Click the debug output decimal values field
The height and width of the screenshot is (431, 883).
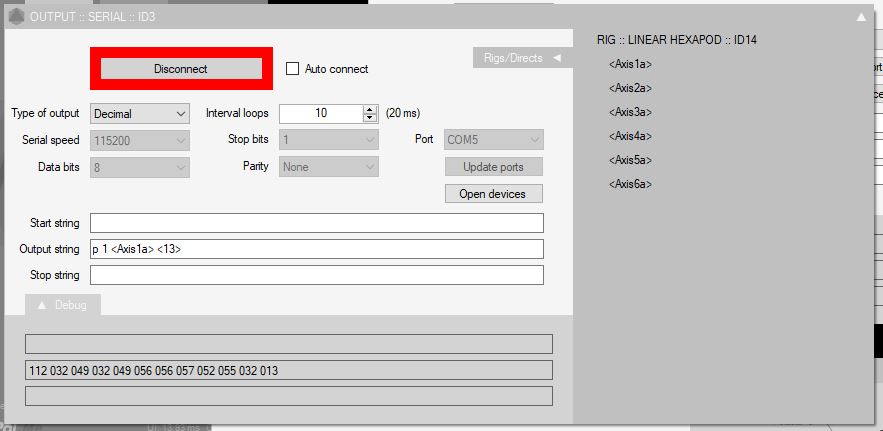point(289,370)
